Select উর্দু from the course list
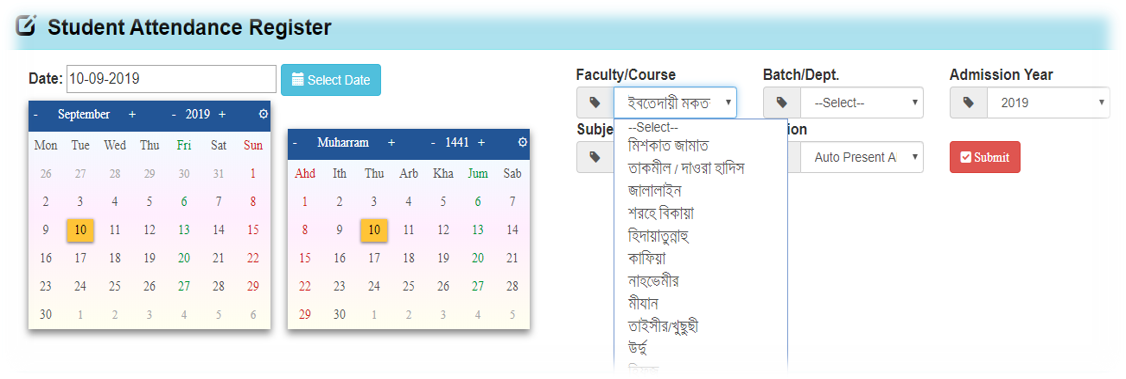 click(x=638, y=350)
